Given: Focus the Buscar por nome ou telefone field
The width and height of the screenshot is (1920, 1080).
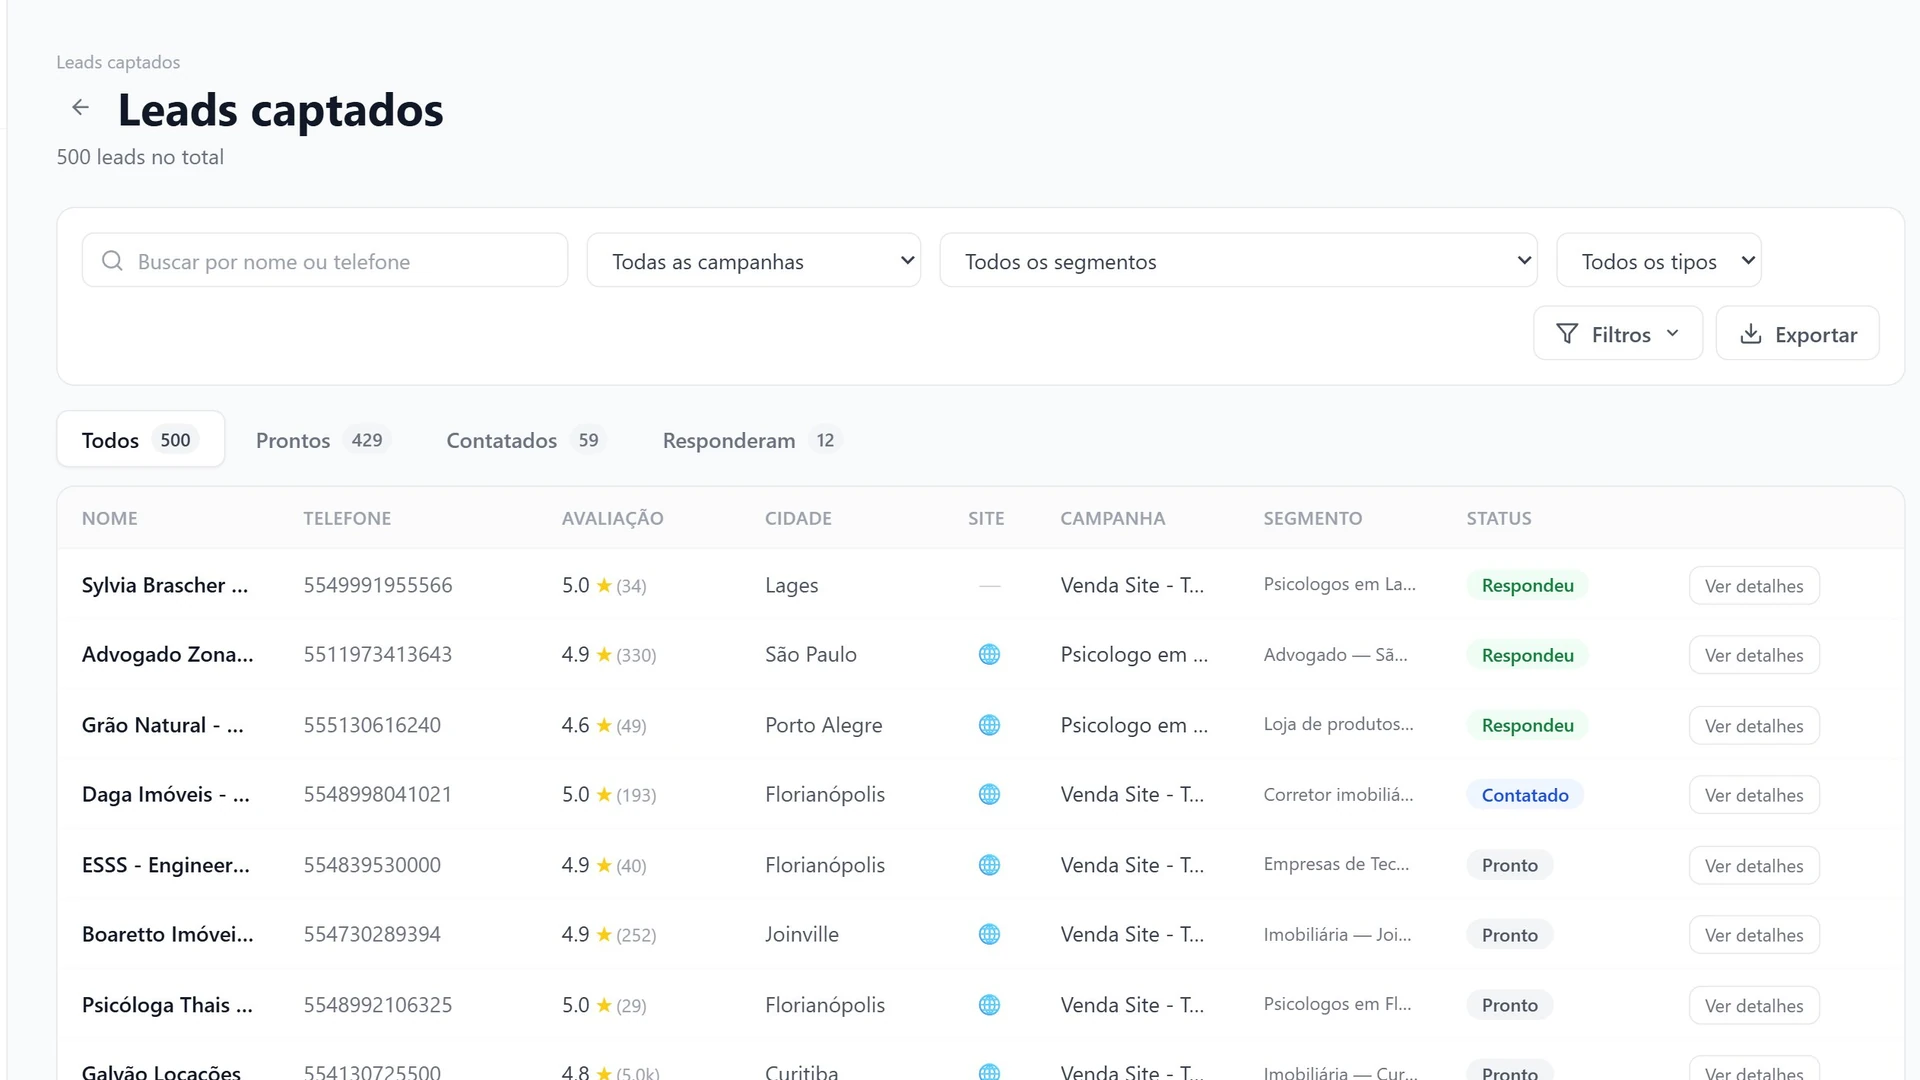Looking at the screenshot, I should pos(325,261).
